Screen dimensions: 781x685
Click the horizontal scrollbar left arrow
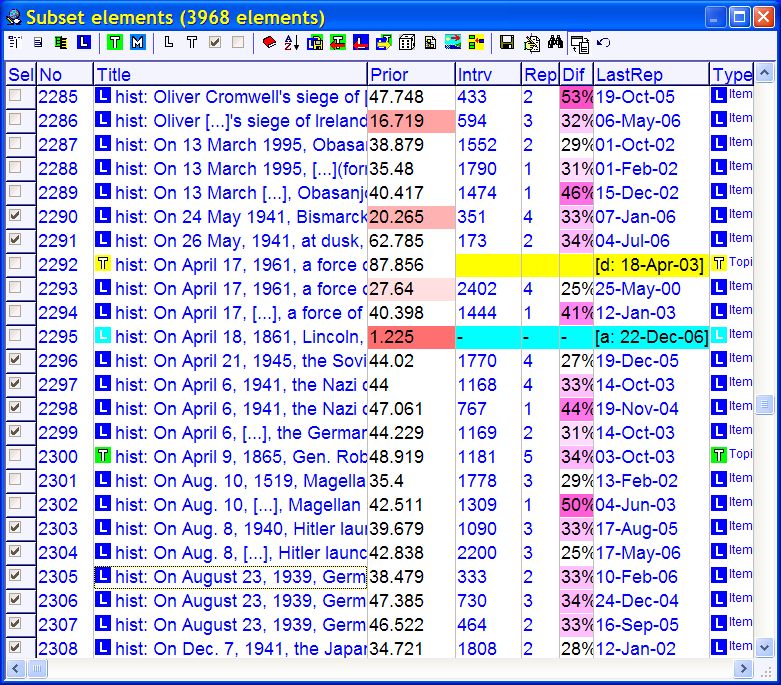click(x=15, y=668)
